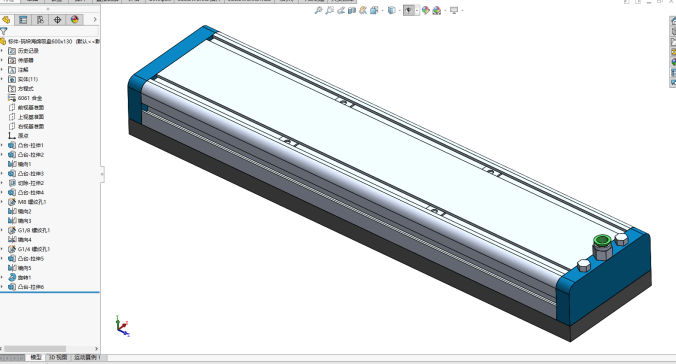676x364 pixels.
Task: Switch to the 模型 model tab
Action: (x=35, y=358)
